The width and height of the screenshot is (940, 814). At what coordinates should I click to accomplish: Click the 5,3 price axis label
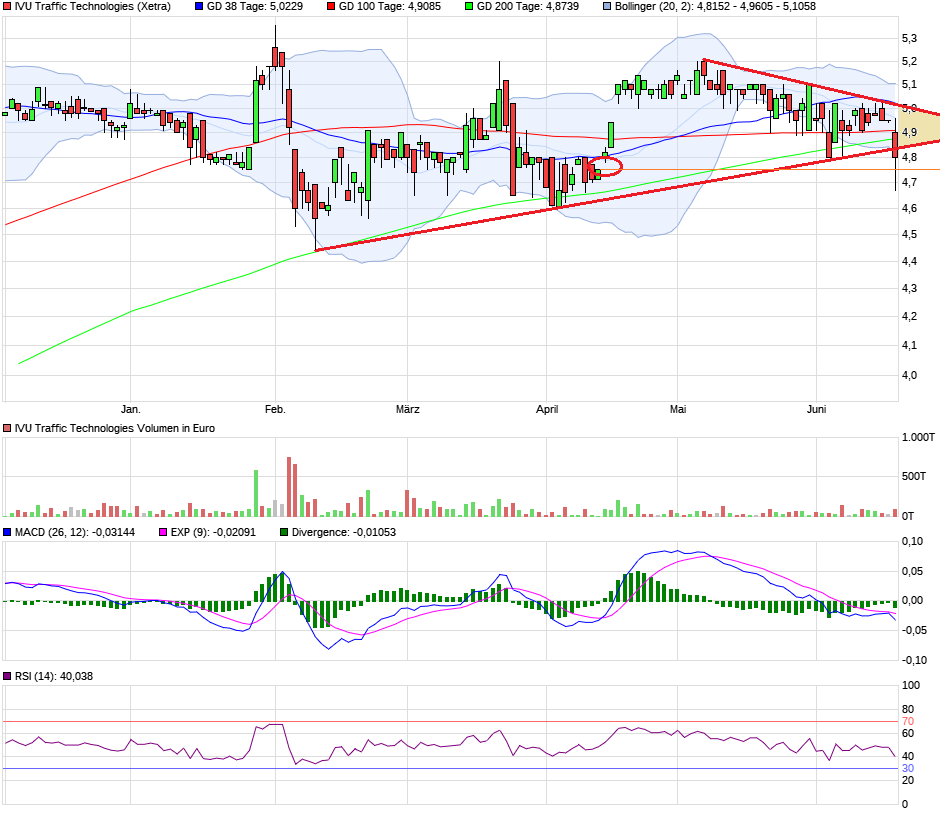(909, 38)
